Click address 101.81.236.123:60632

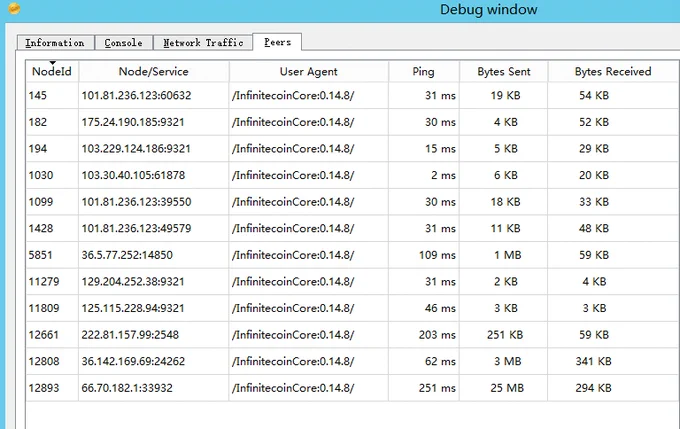click(x=136, y=95)
